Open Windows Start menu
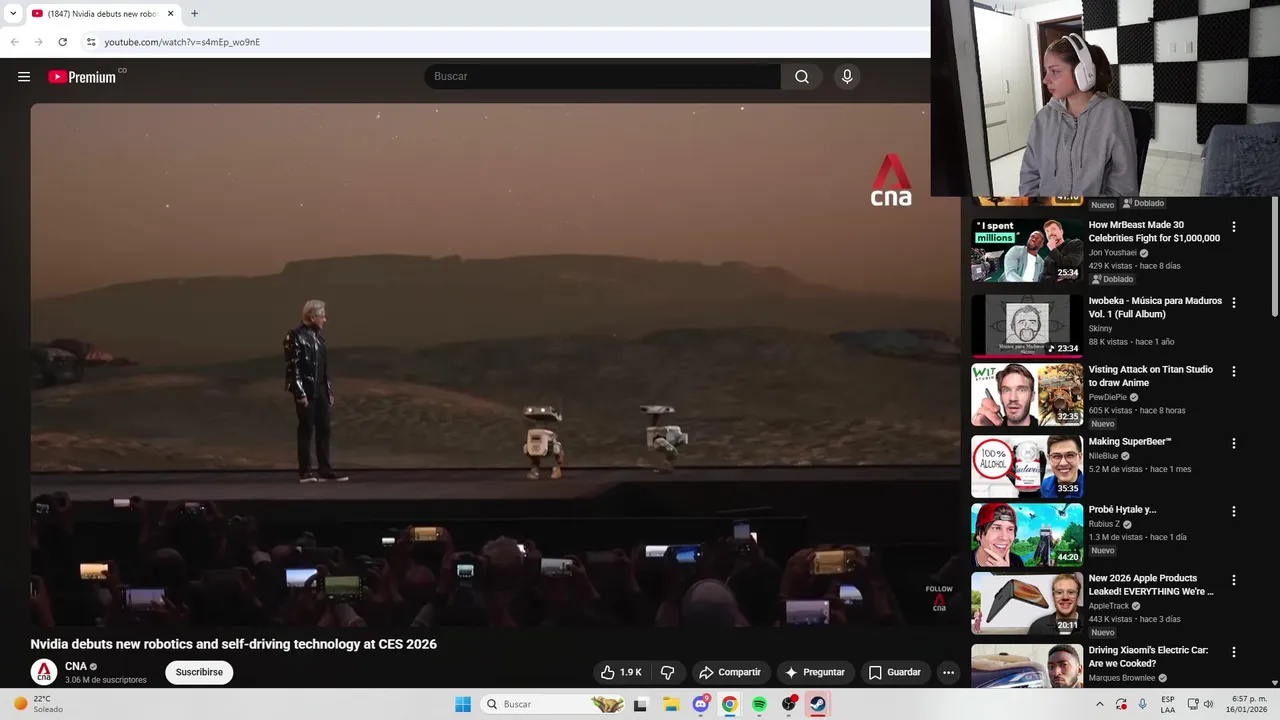Viewport: 1280px width, 720px height. tap(463, 704)
